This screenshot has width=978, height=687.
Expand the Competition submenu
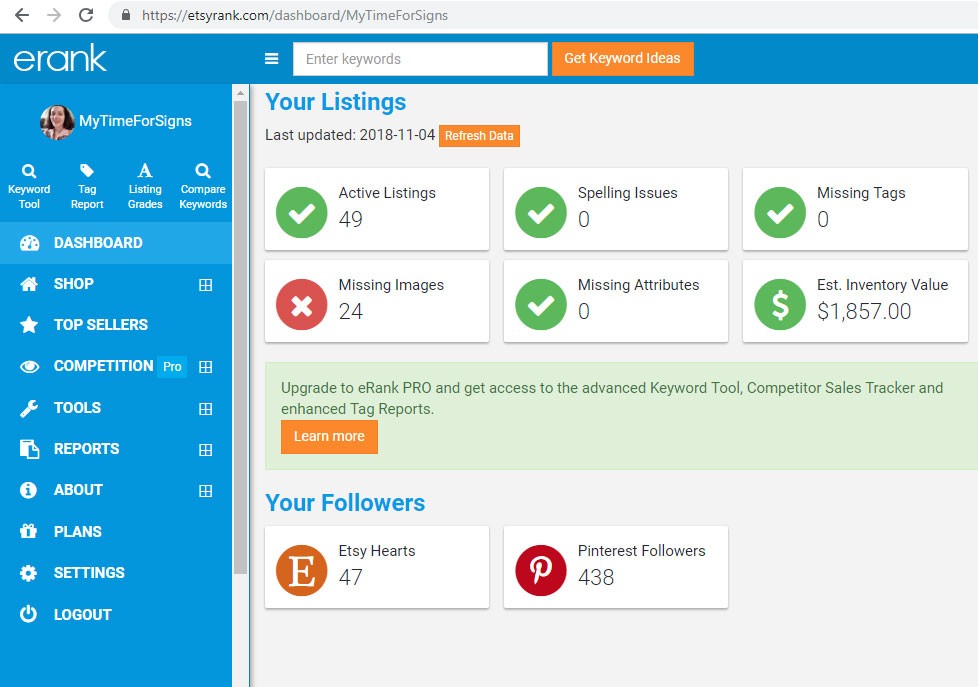pos(205,367)
